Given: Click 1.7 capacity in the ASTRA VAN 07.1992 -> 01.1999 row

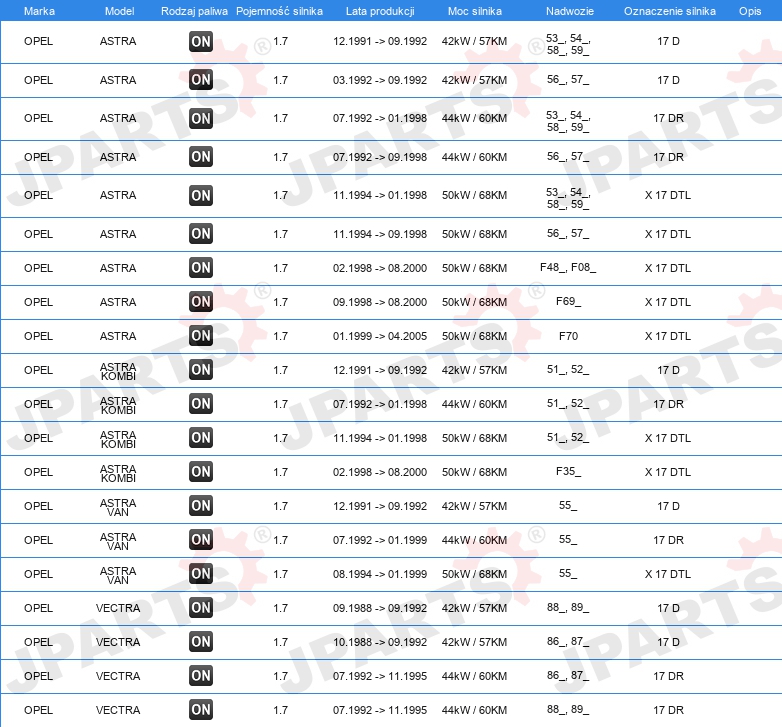Looking at the screenshot, I should [x=280, y=540].
